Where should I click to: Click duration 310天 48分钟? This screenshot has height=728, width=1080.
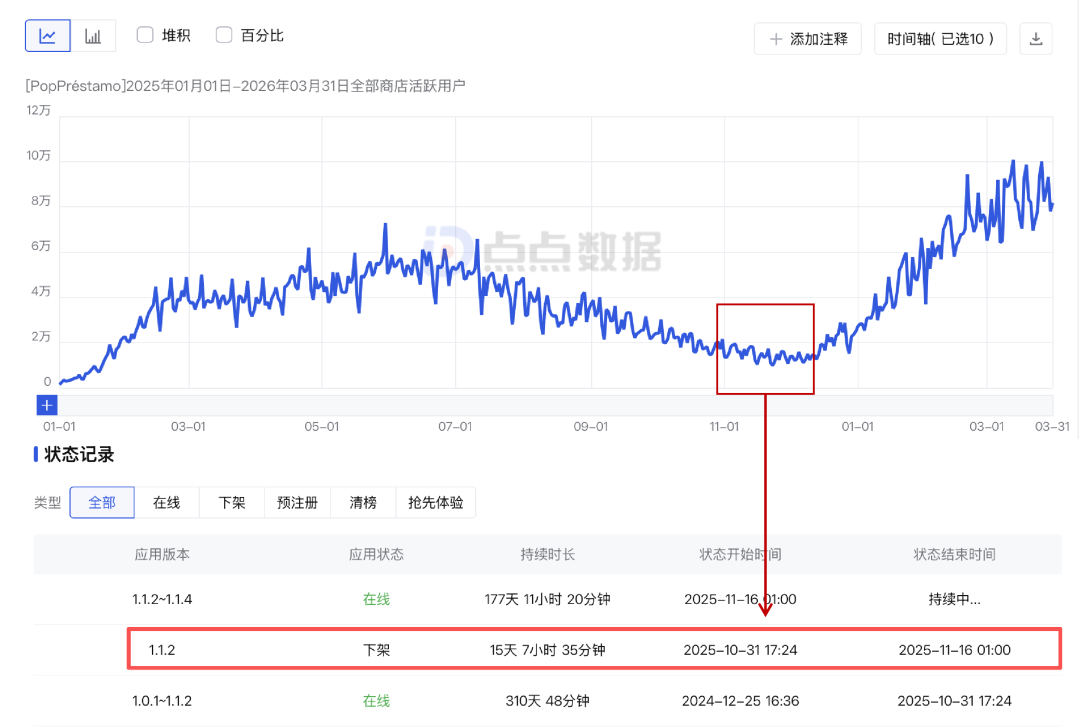(x=548, y=701)
